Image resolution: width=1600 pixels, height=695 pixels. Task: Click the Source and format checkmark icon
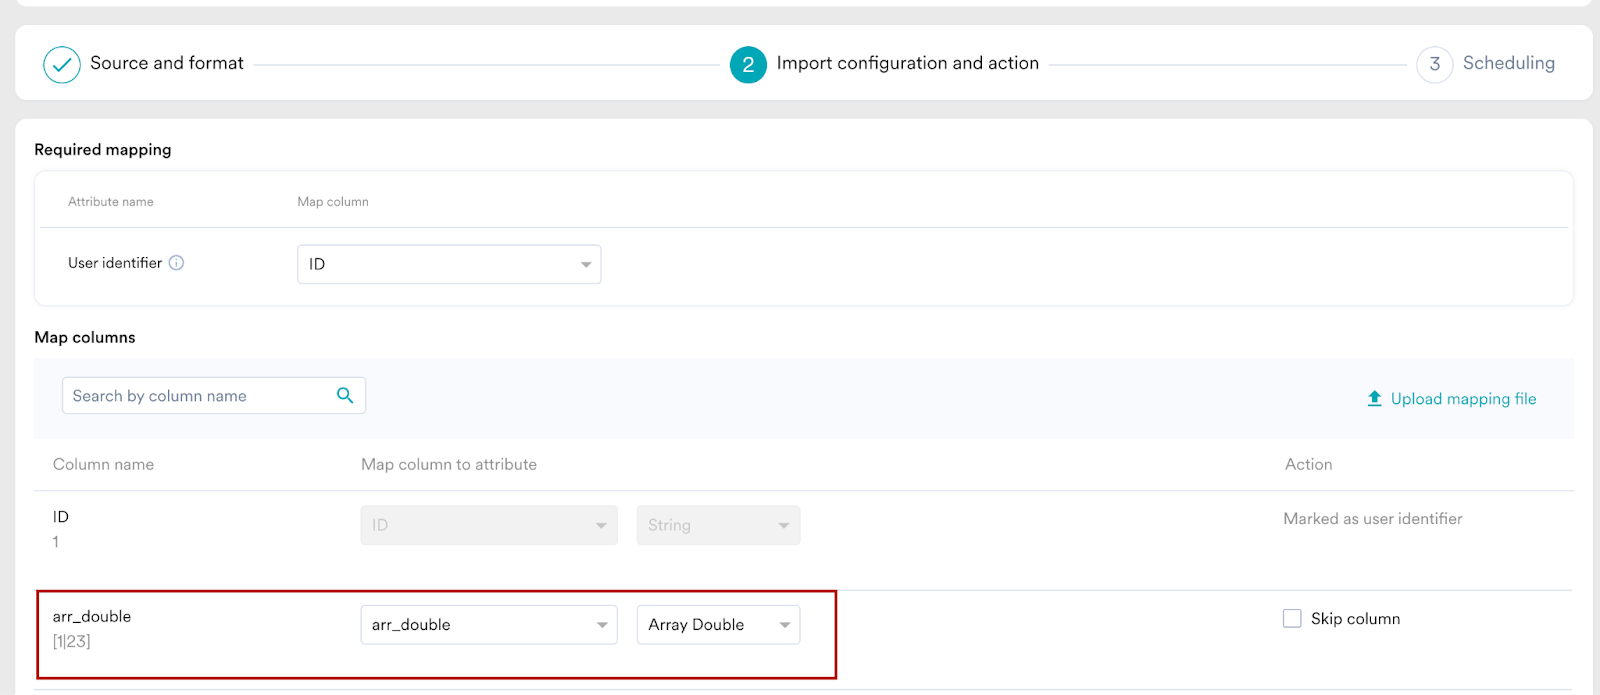[x=62, y=65]
